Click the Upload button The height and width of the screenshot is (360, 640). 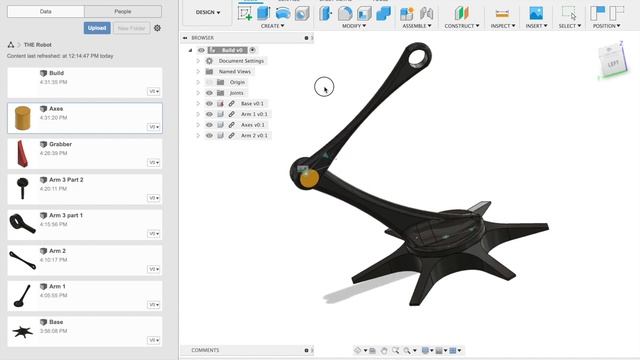(x=97, y=28)
